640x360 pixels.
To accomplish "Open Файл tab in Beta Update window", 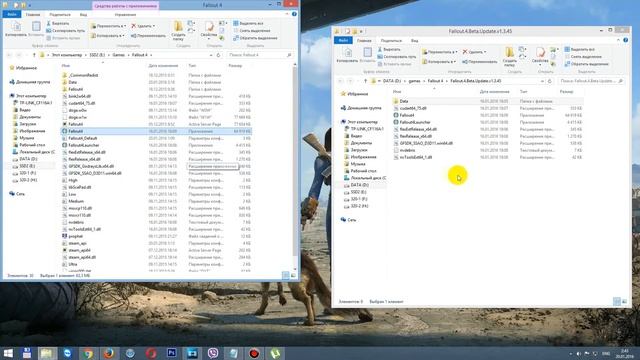I will tap(343, 40).
